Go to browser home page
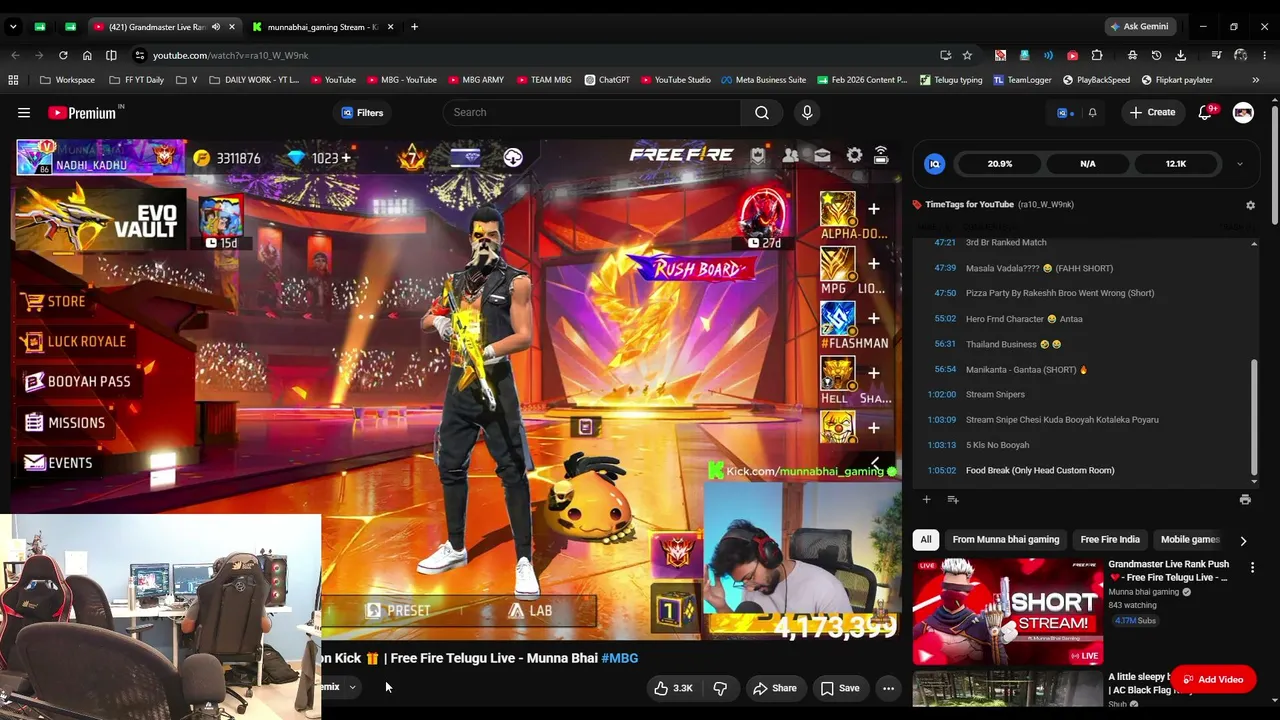 pos(87,55)
